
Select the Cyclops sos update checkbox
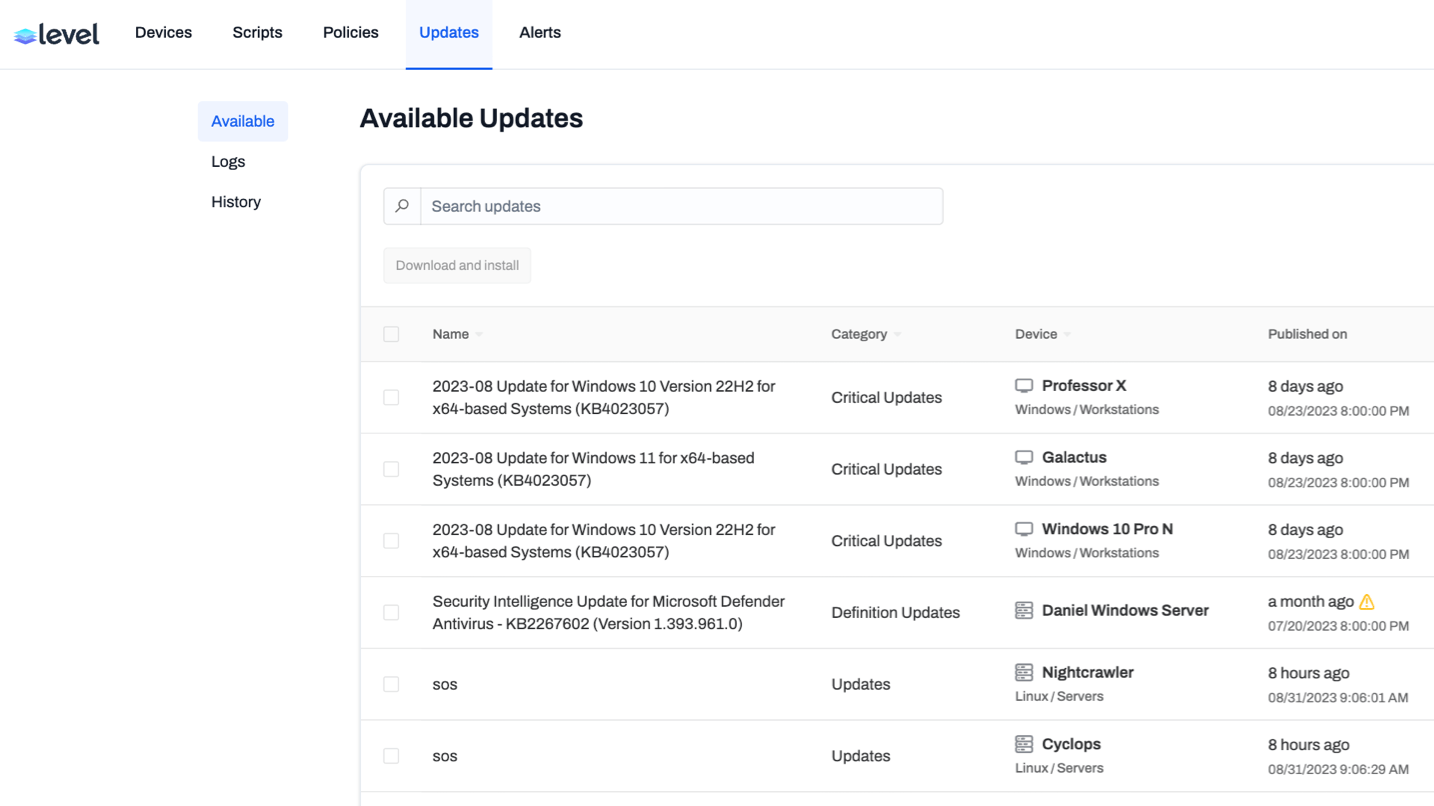pos(391,756)
